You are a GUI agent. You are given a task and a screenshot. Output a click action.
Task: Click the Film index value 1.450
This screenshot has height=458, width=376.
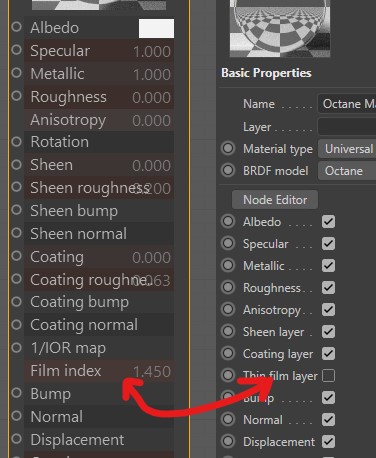(x=152, y=371)
